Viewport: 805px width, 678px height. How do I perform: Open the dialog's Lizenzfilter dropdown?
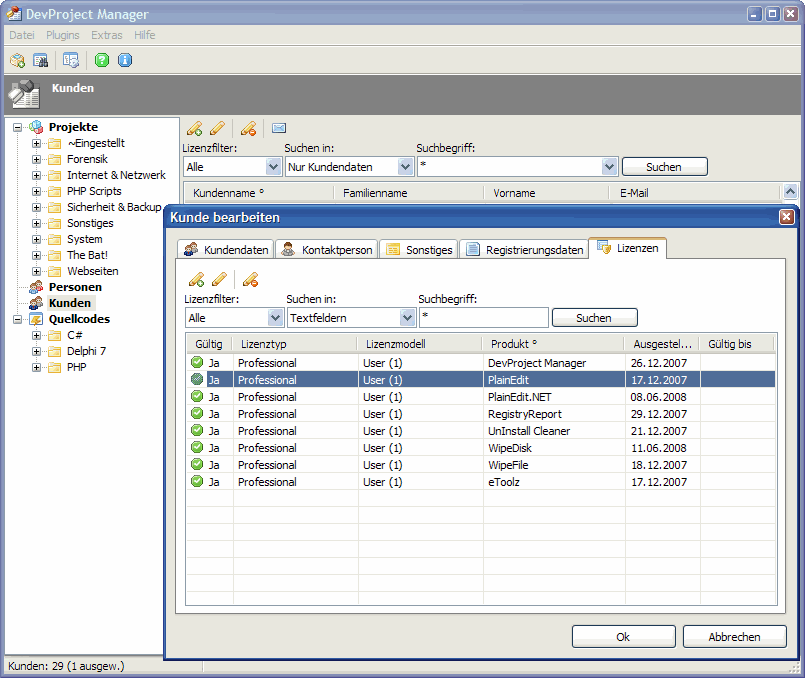[x=275, y=318]
